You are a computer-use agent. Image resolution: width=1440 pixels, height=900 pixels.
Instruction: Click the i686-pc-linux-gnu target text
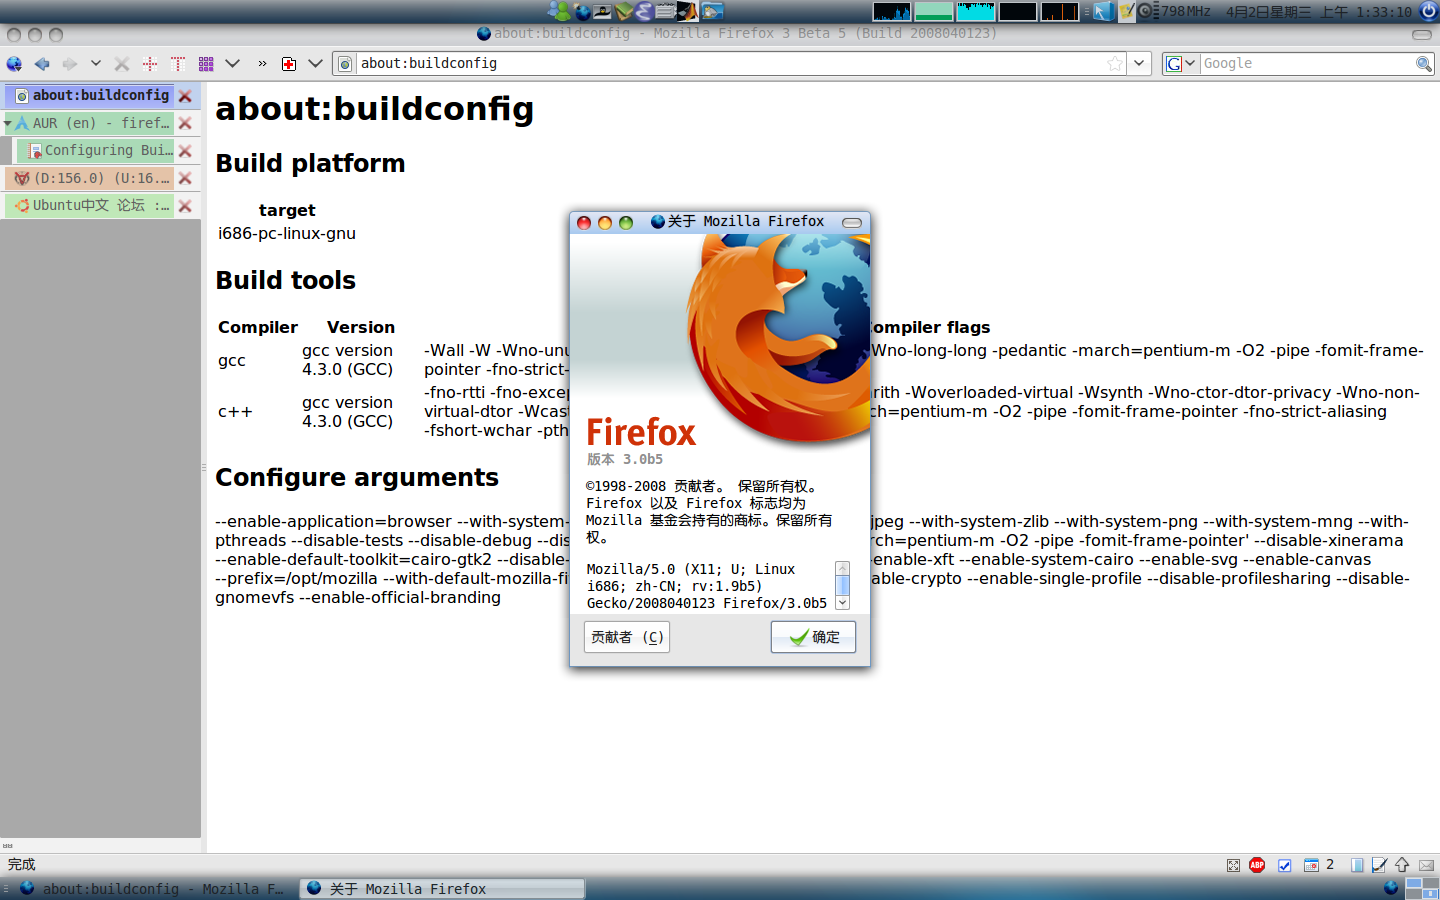[287, 233]
